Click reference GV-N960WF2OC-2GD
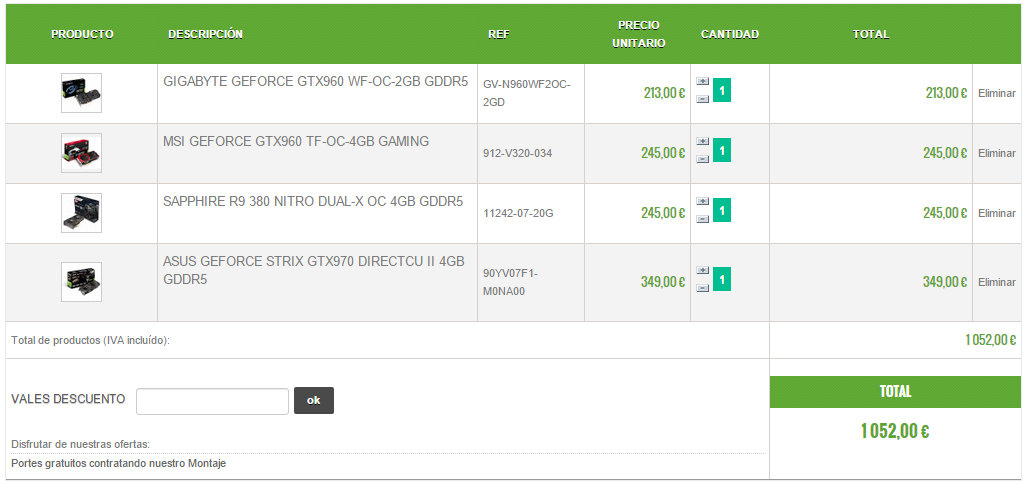Image resolution: width=1026 pixels, height=485 pixels. 527,94
